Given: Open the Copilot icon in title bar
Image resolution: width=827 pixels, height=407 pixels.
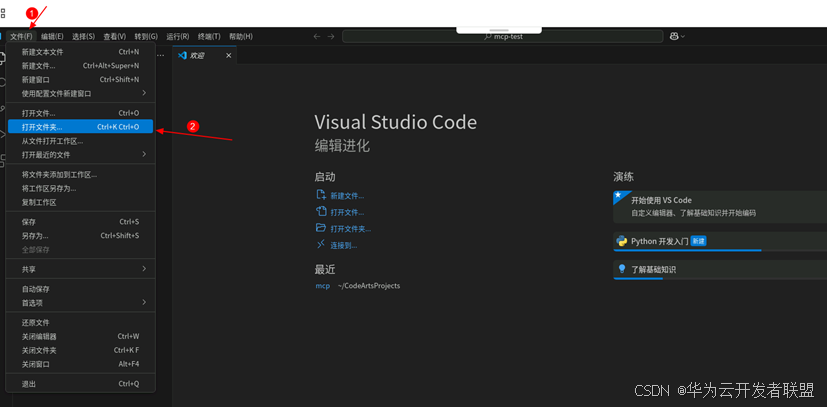Looking at the screenshot, I should pos(674,36).
